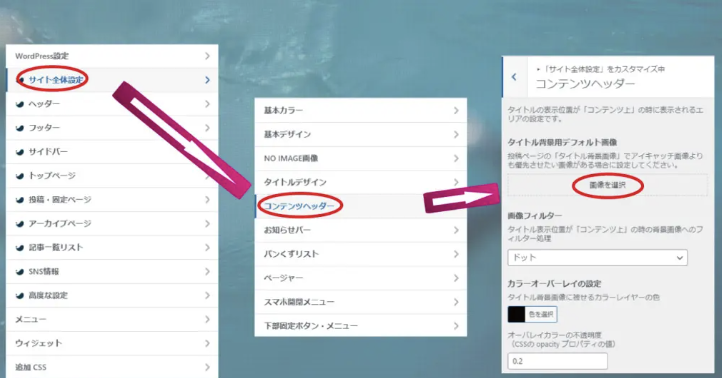Click the SWELL icon beside フッター

20,128
